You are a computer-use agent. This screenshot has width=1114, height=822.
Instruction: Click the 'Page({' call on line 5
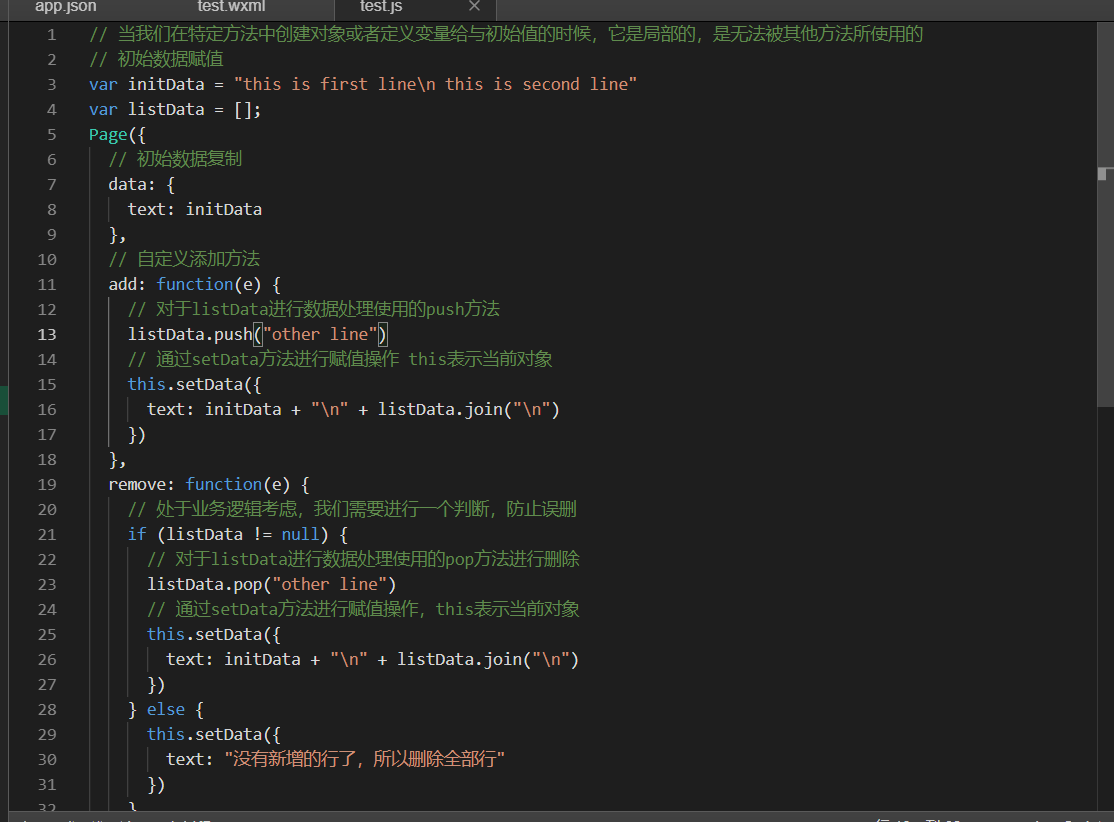pyautogui.click(x=117, y=134)
